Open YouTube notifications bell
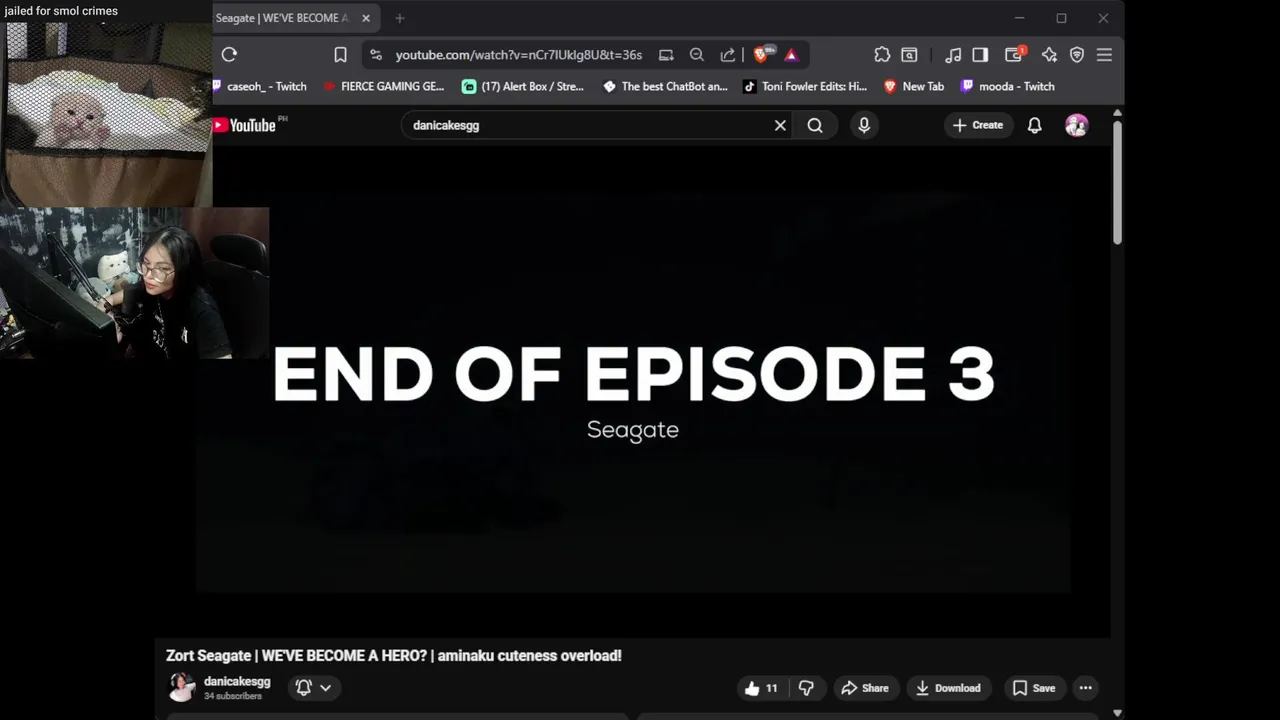 [x=1035, y=125]
